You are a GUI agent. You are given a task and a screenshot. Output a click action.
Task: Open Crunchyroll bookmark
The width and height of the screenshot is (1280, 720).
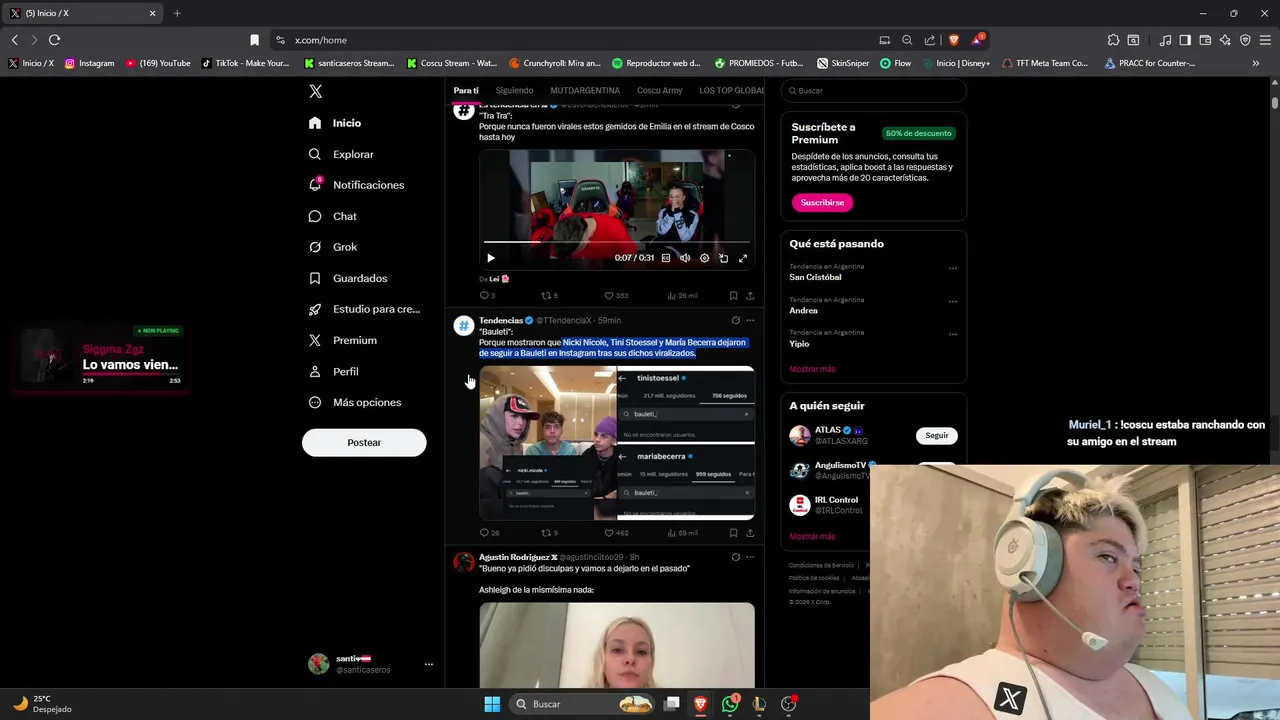(x=555, y=63)
